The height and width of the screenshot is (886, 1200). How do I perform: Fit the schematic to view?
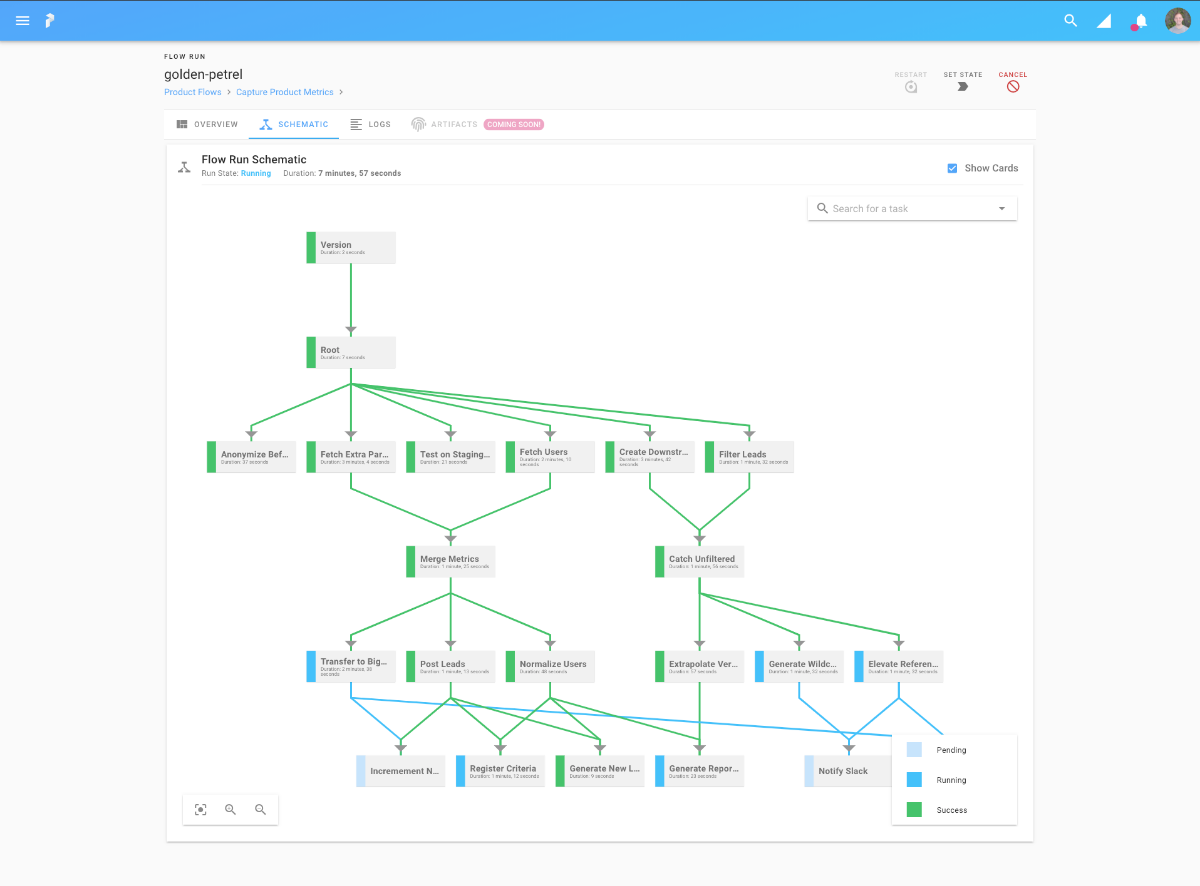pyautogui.click(x=200, y=810)
